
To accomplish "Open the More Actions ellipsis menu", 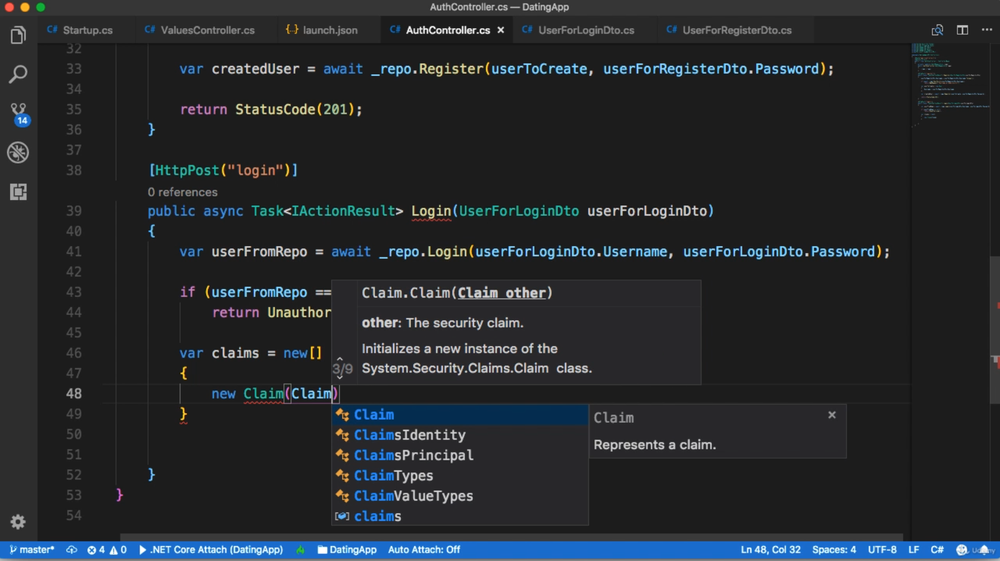I will (x=987, y=30).
